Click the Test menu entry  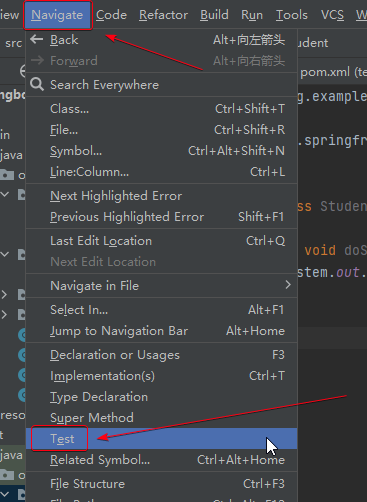click(x=162, y=439)
